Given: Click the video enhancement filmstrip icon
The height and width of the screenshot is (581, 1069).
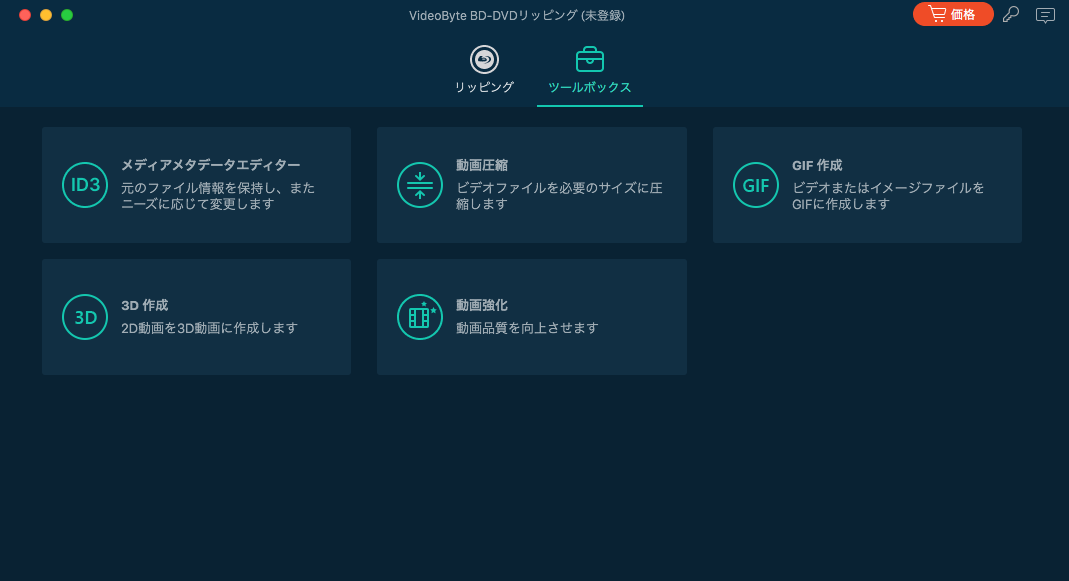Looking at the screenshot, I should [420, 317].
